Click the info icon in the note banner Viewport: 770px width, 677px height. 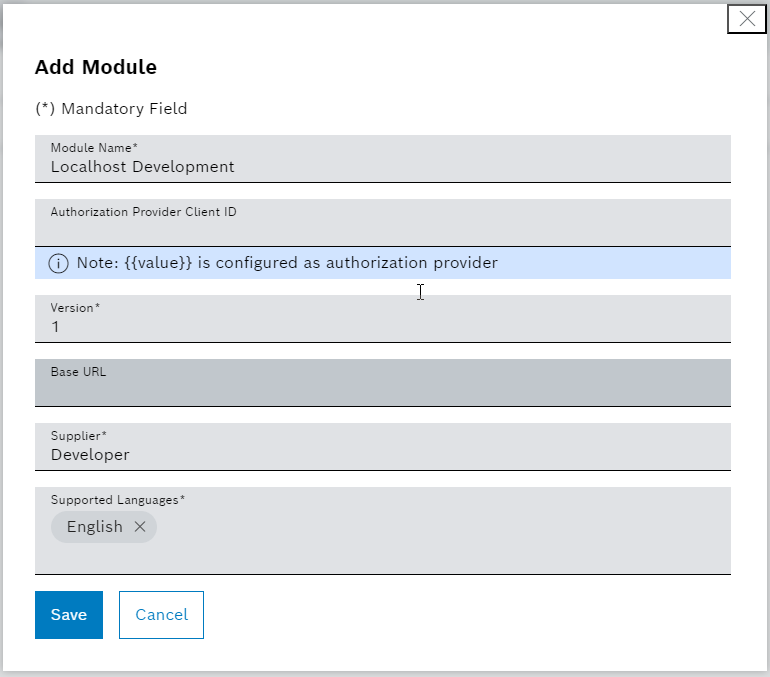click(59, 264)
